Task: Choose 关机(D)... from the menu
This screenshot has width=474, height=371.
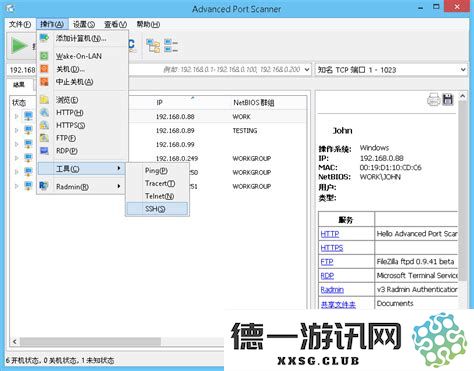Action: point(82,69)
